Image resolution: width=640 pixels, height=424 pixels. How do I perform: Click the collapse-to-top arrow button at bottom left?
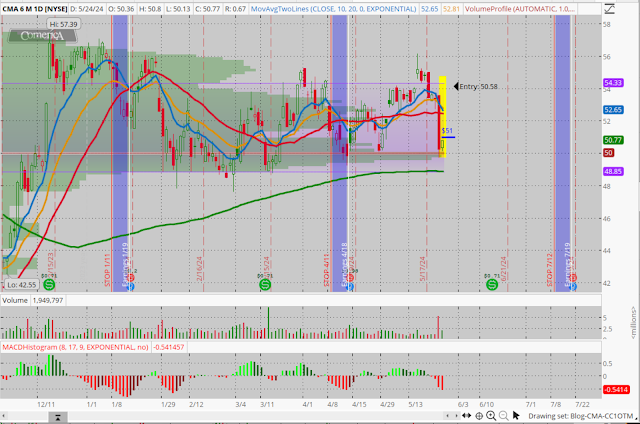point(58,417)
